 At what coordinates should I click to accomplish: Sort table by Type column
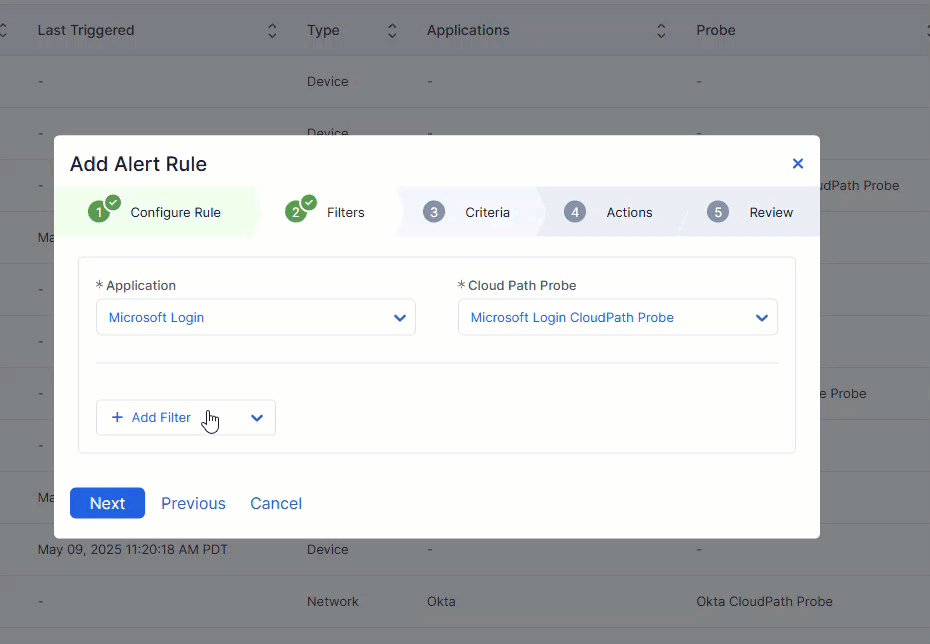(x=392, y=31)
